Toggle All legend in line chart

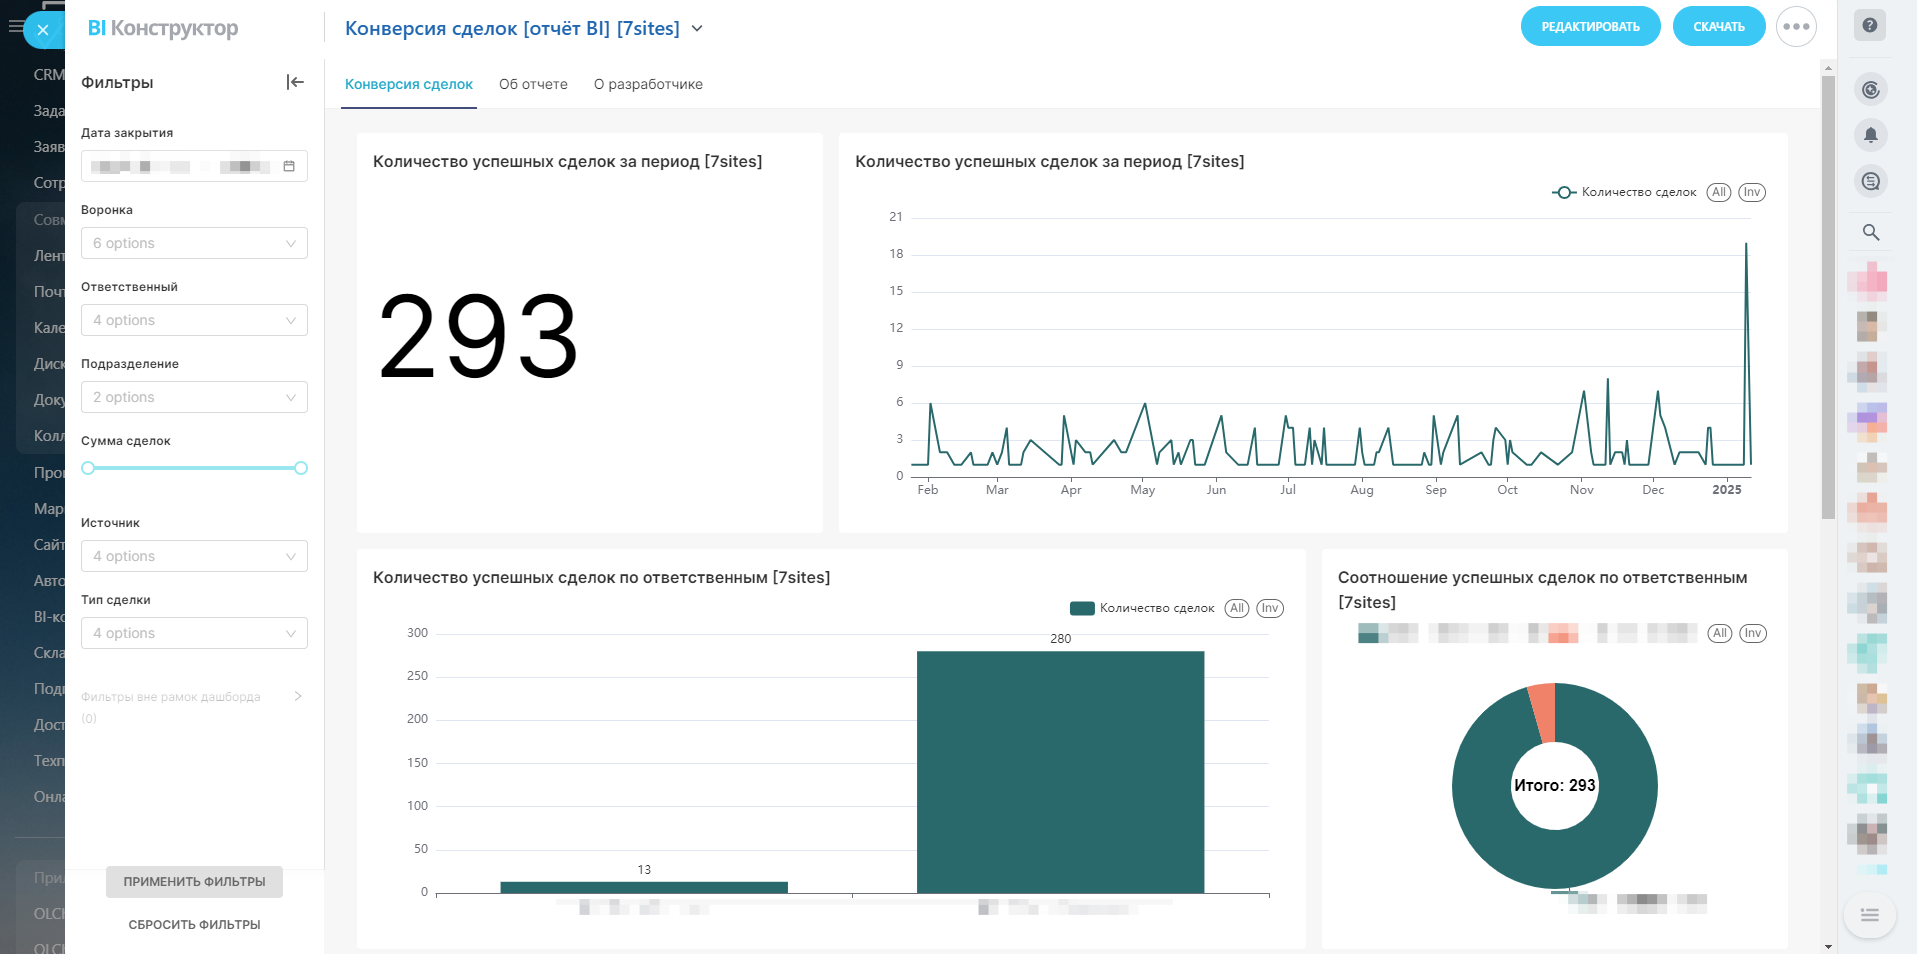click(x=1719, y=192)
